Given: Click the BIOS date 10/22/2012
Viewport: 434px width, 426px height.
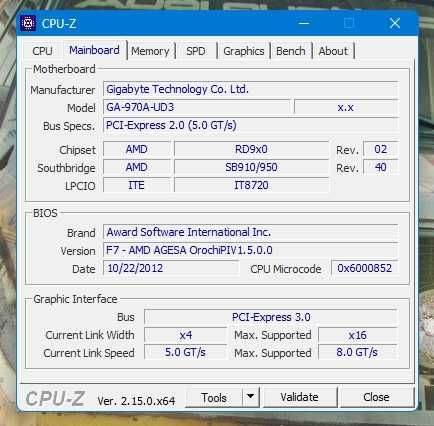Looking at the screenshot, I should pyautogui.click(x=171, y=268).
